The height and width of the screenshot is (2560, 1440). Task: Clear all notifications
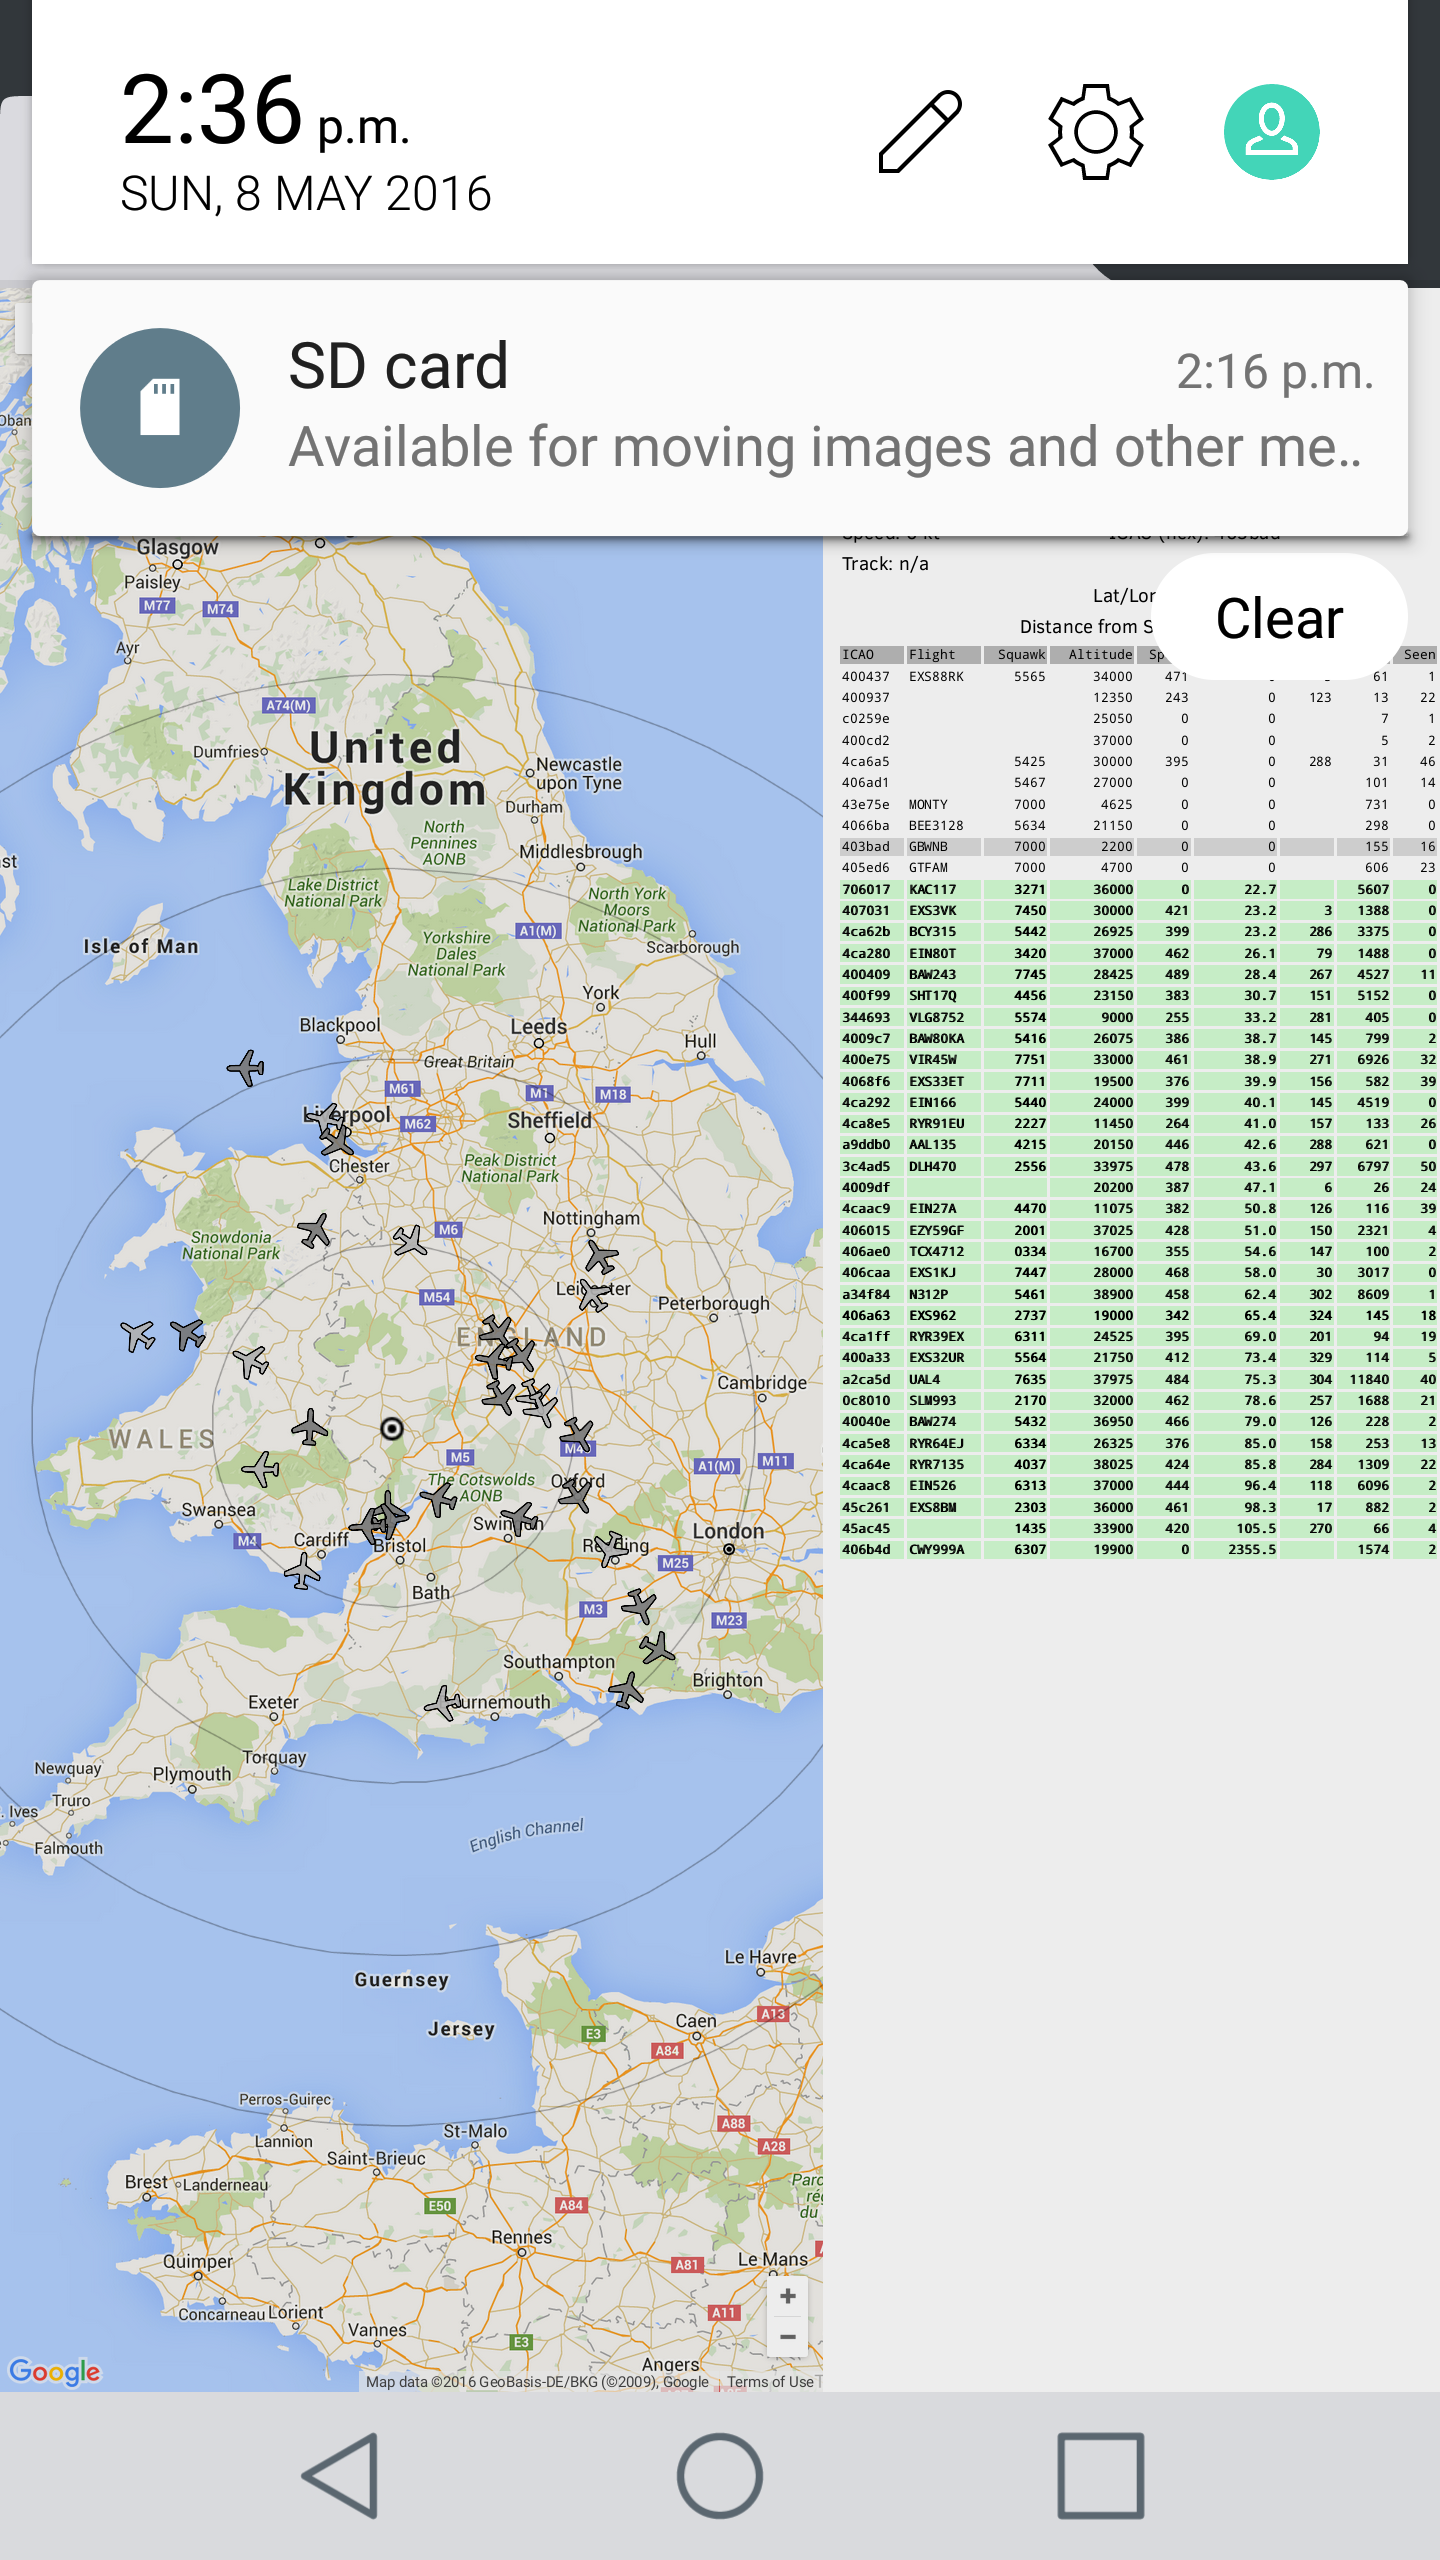[1279, 618]
